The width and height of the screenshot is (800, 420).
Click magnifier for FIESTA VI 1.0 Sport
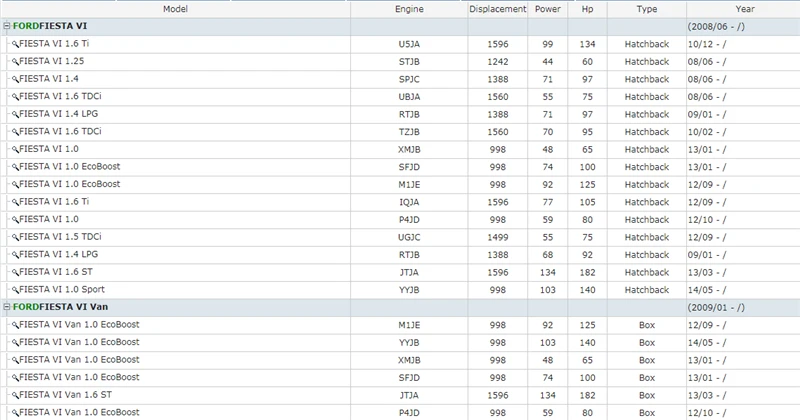click(15, 290)
